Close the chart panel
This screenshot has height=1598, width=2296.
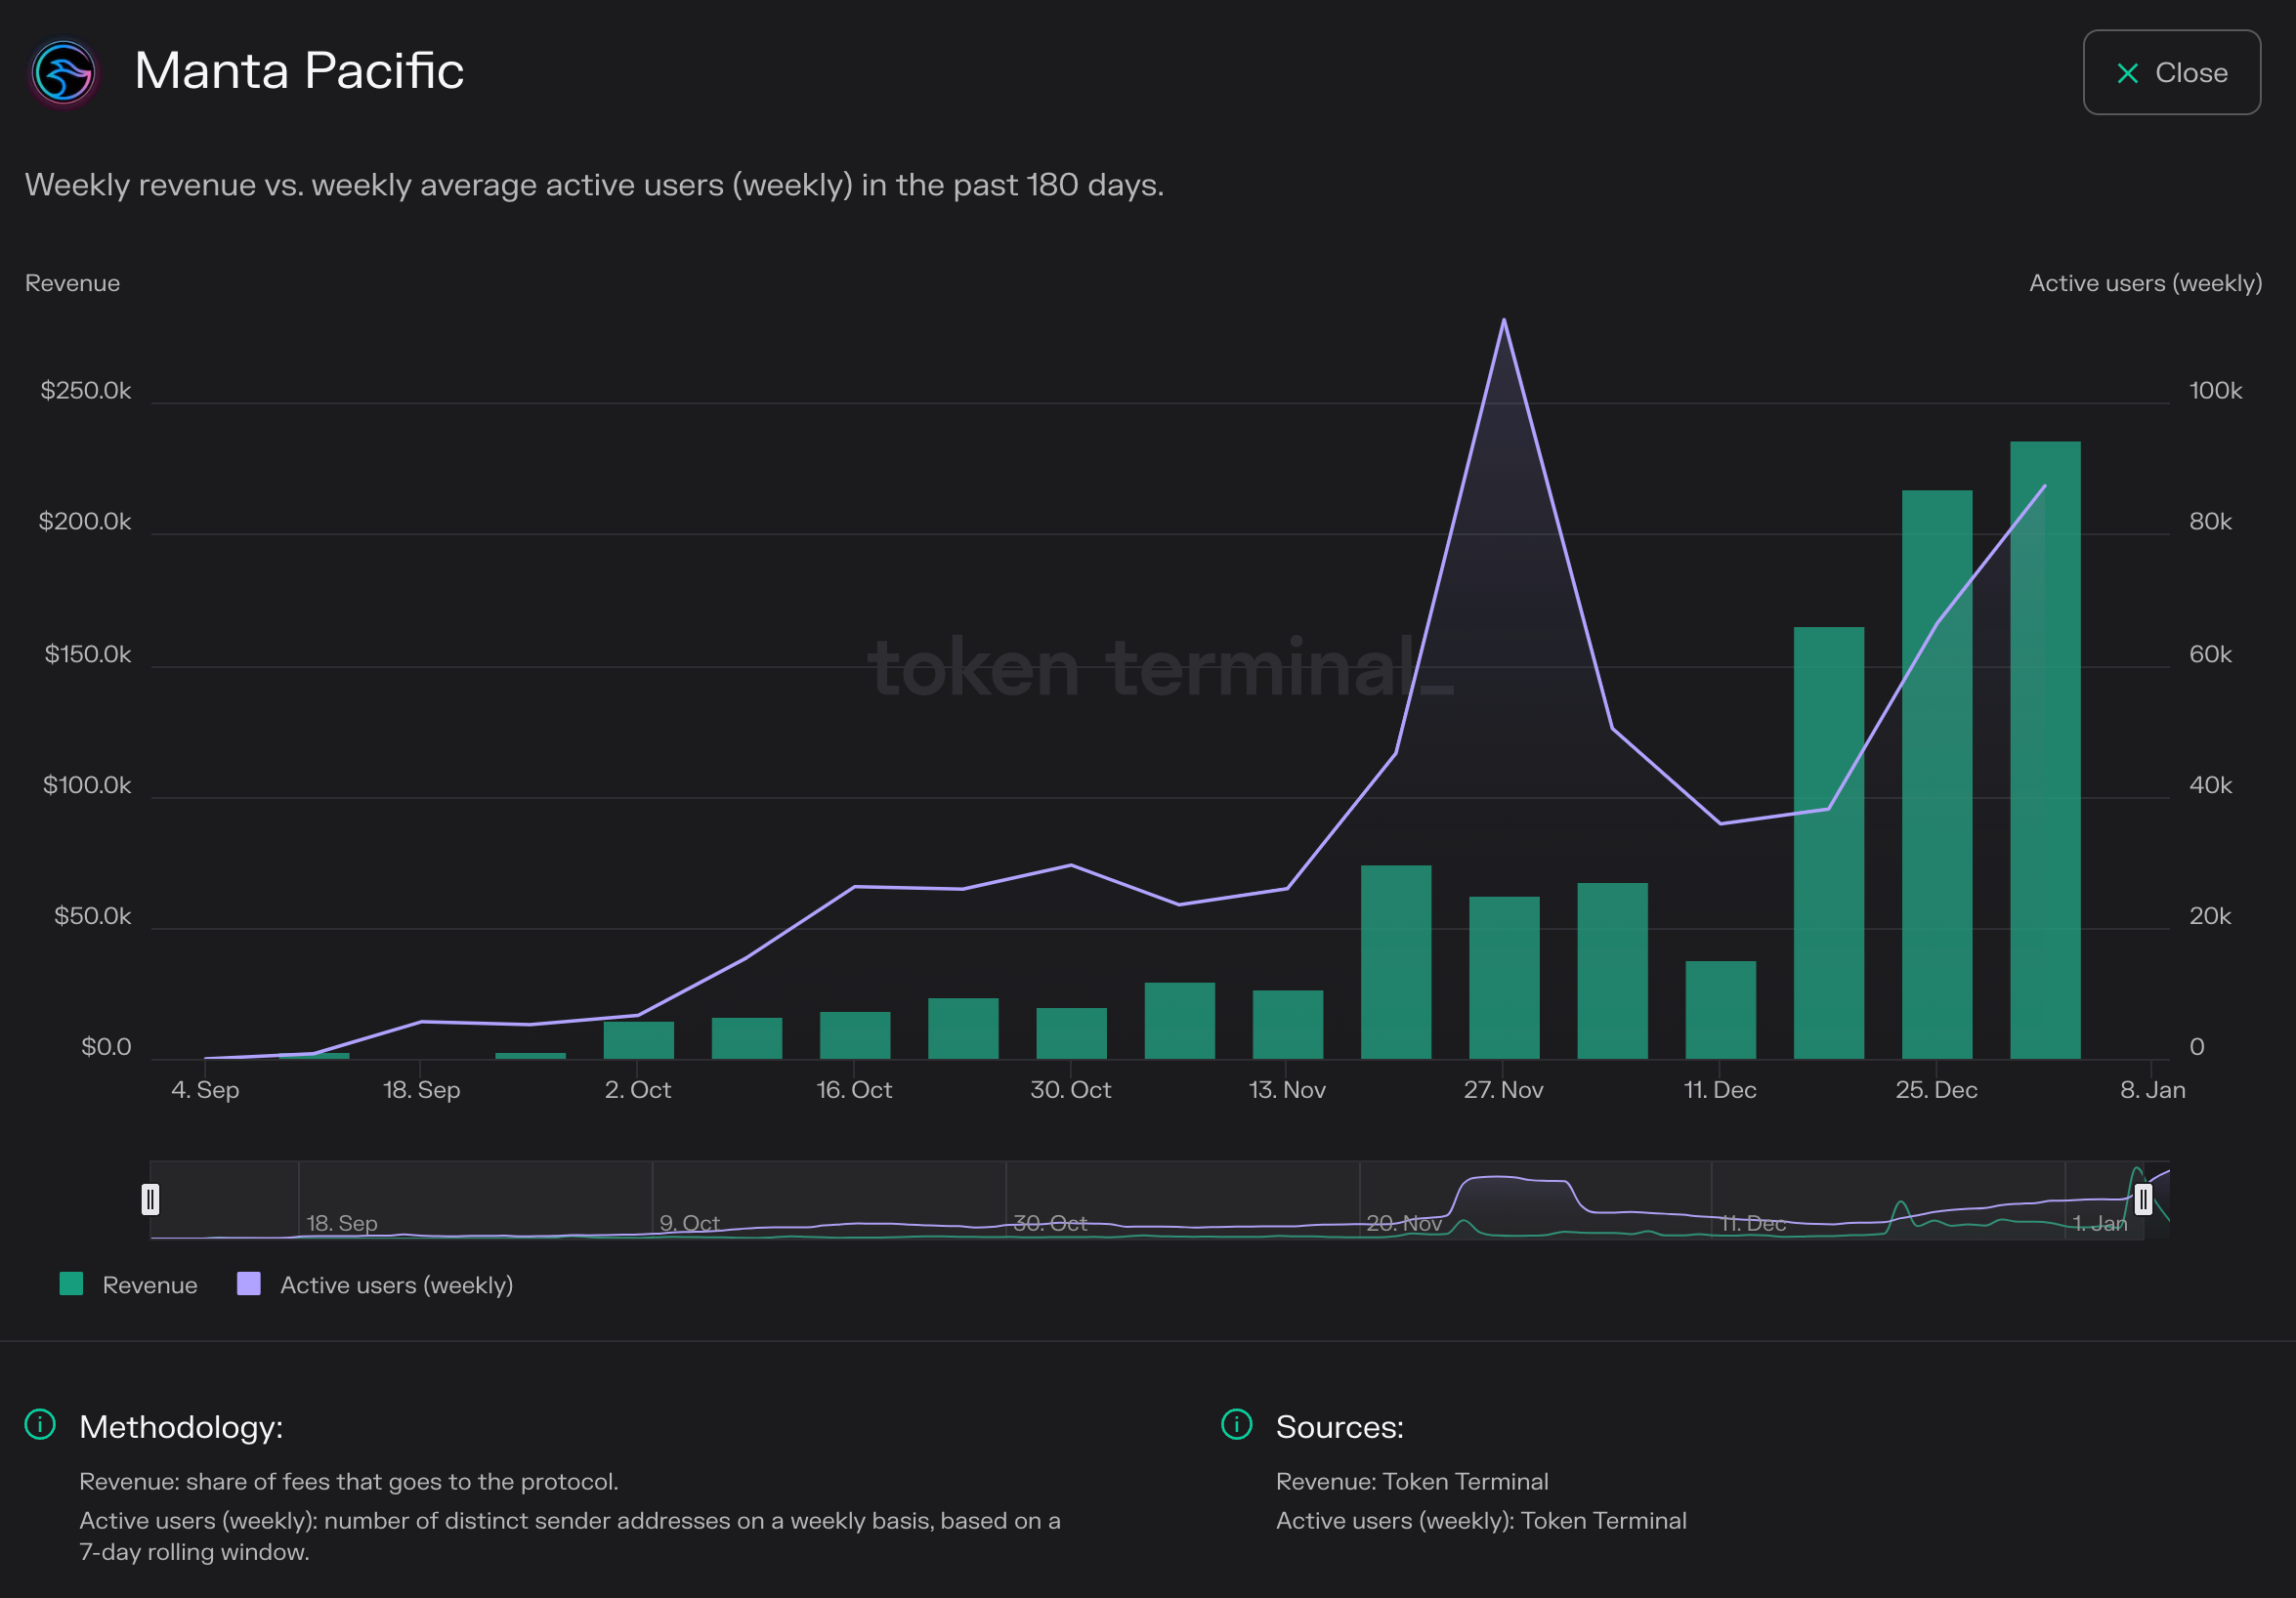(x=2170, y=72)
